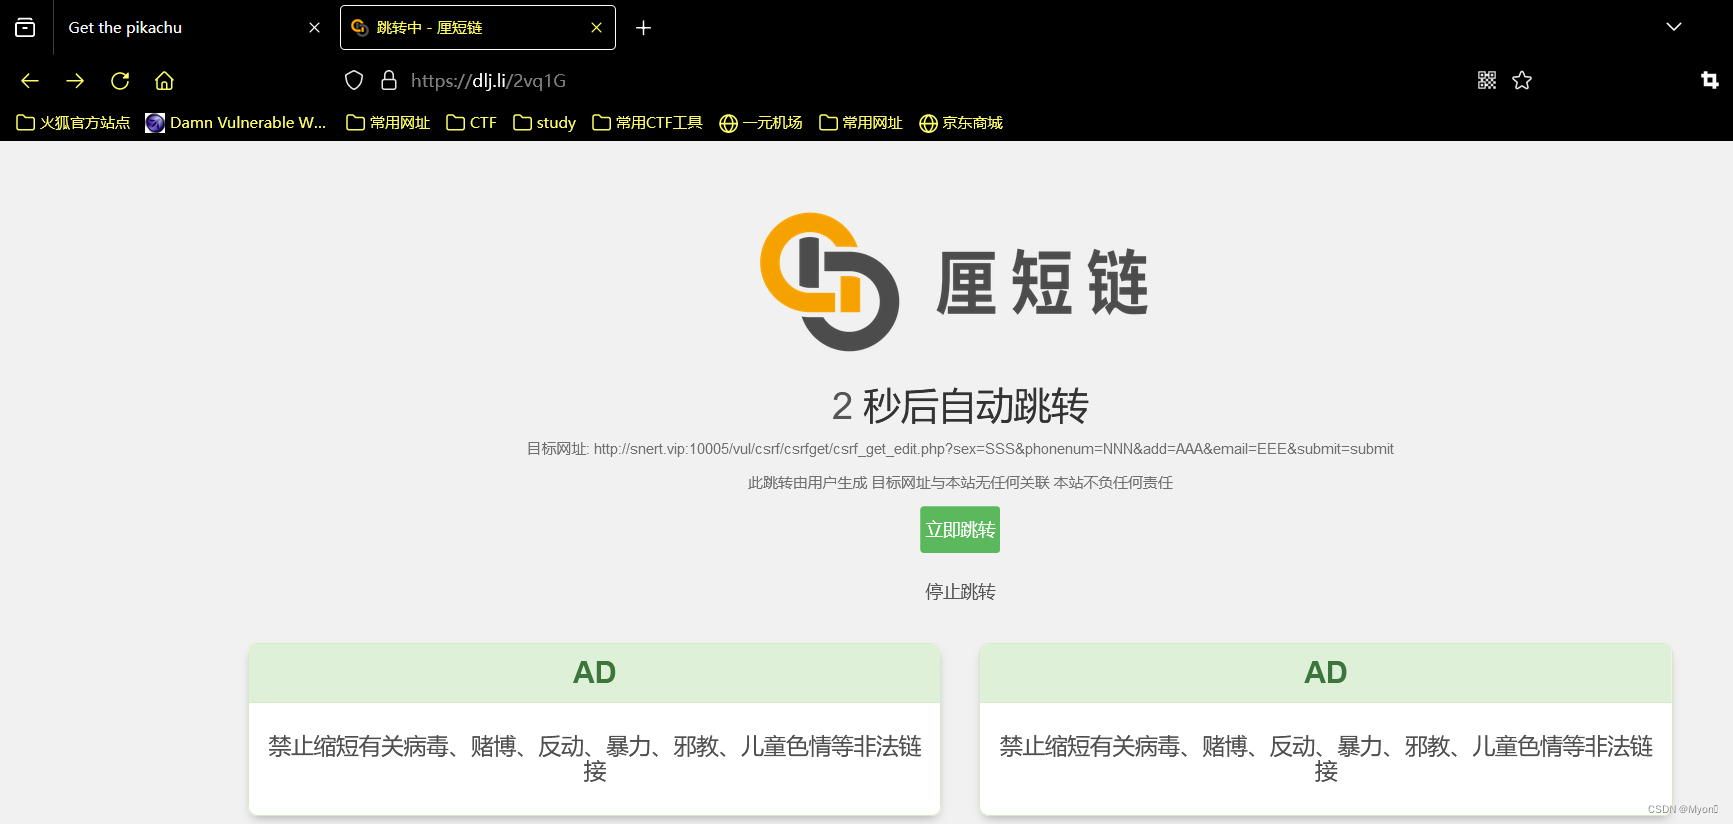Expand the list all tabs chevron

pos(1674,27)
